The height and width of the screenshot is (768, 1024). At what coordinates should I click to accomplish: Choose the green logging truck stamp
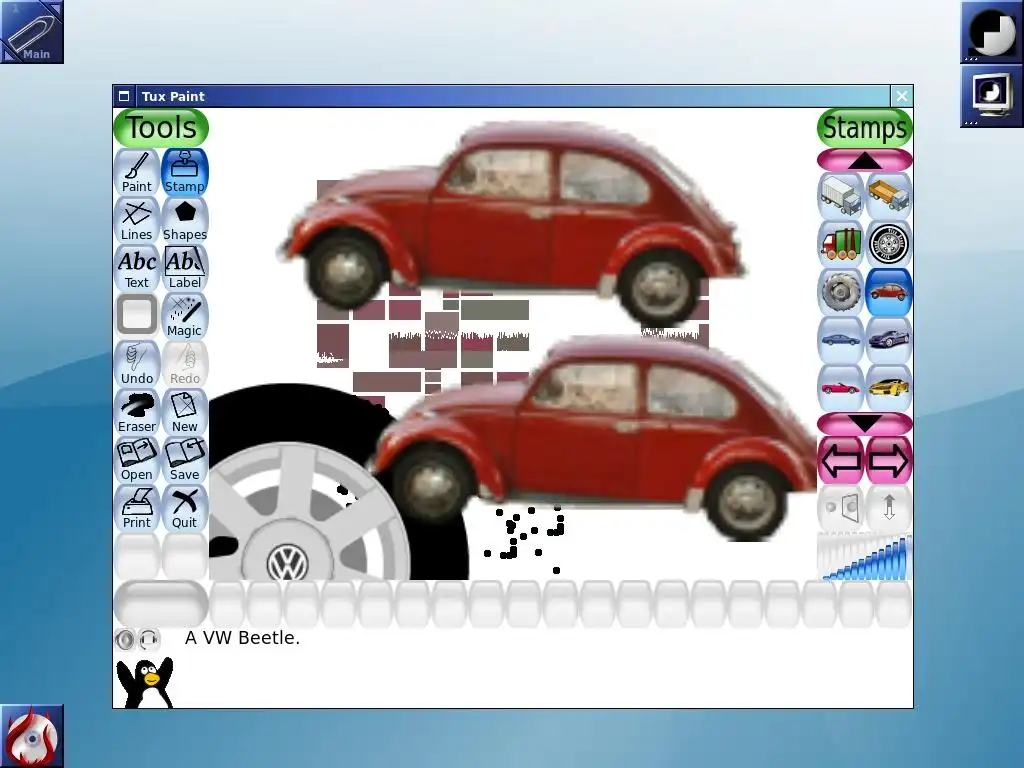point(840,244)
